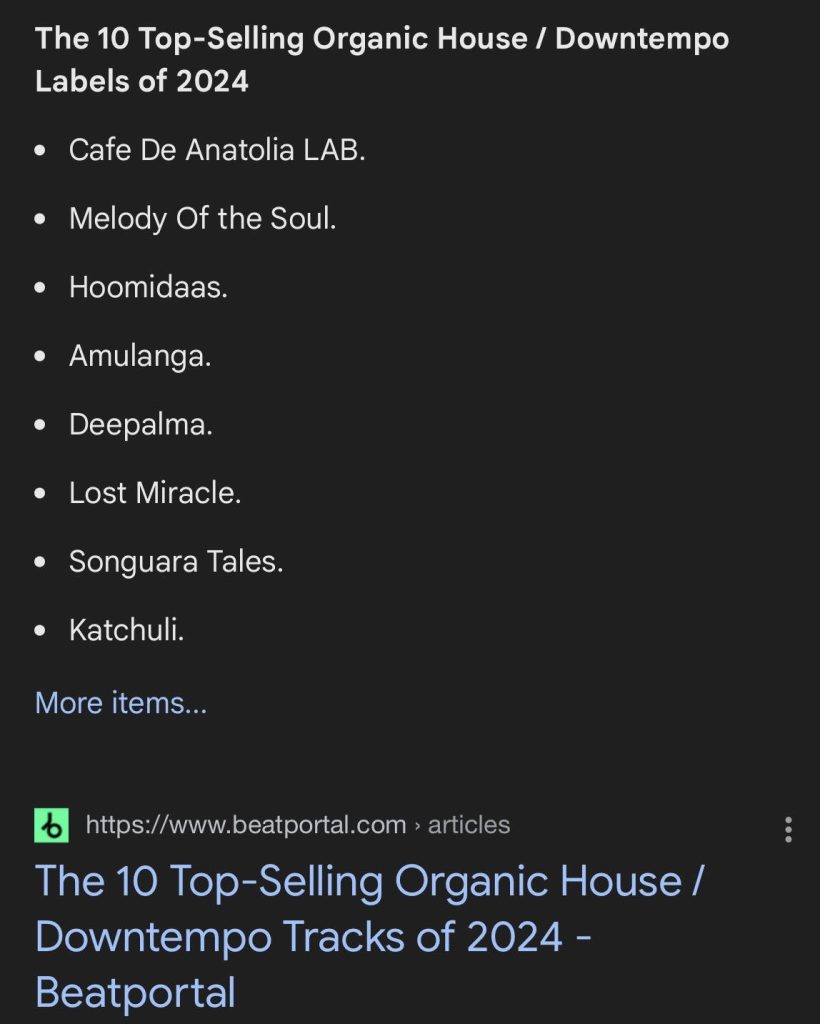Tap the Lost Miracle list item
The height and width of the screenshot is (1024, 820).
(x=155, y=493)
